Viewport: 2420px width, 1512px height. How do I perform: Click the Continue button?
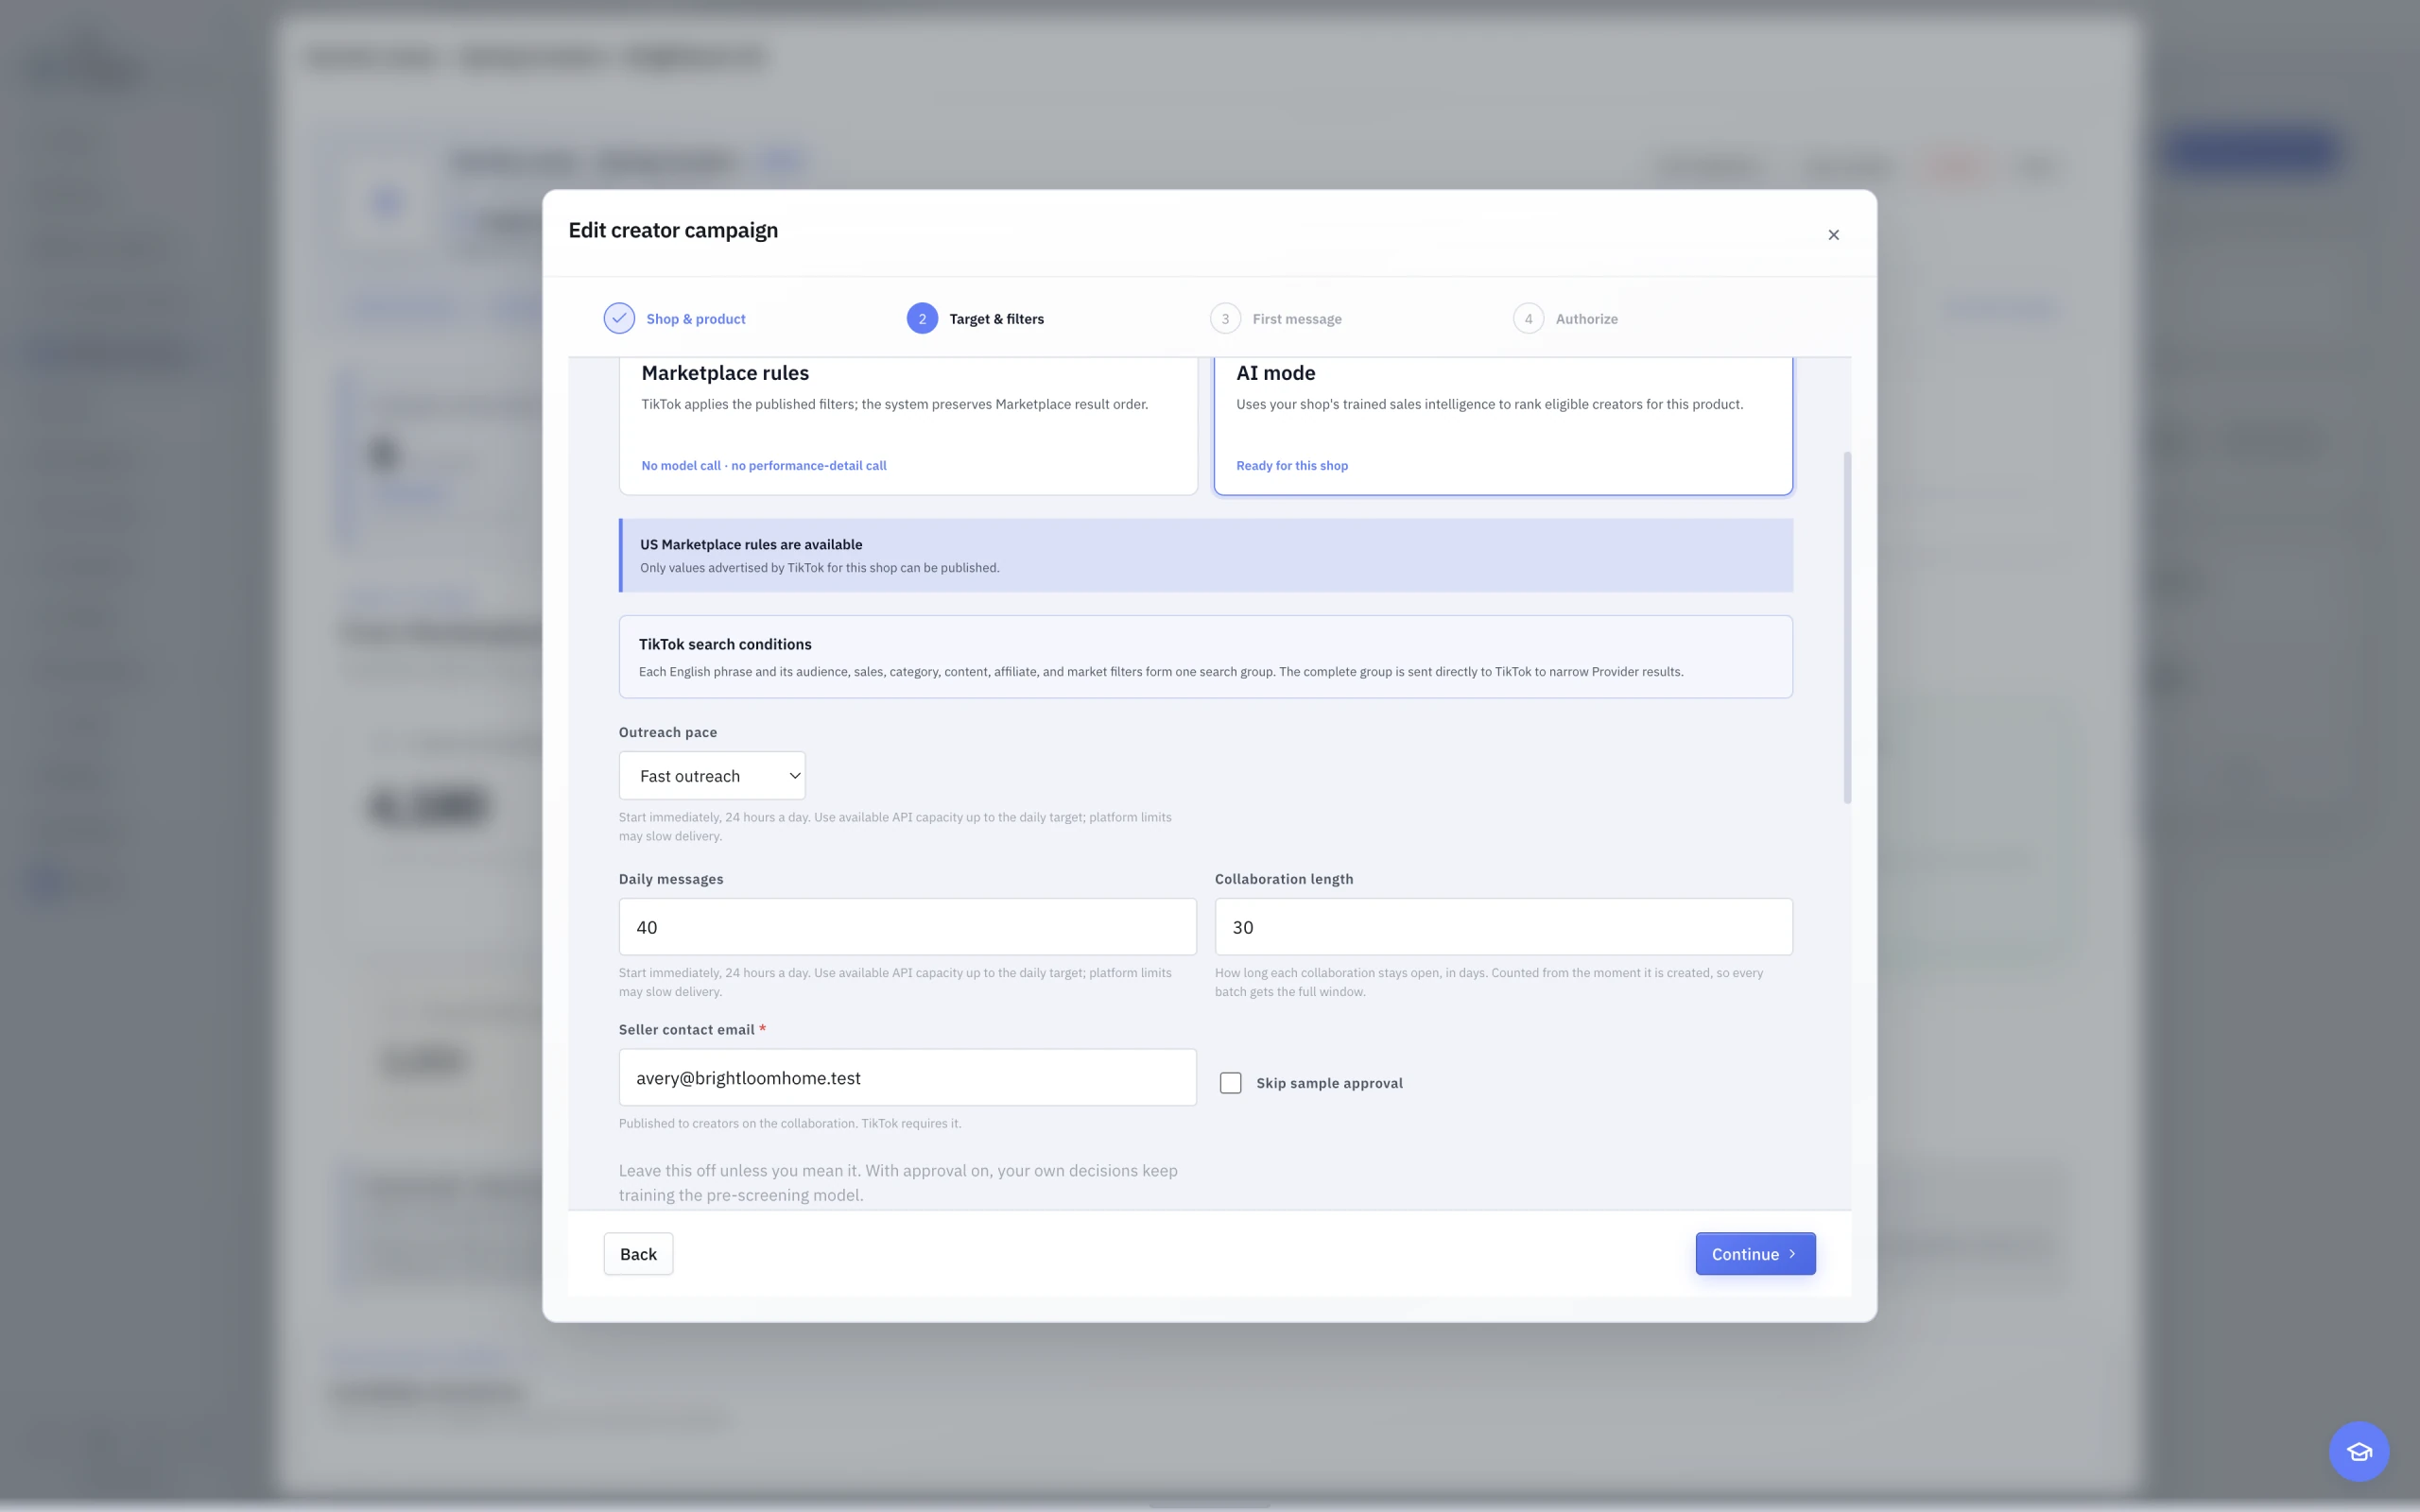pyautogui.click(x=1755, y=1254)
